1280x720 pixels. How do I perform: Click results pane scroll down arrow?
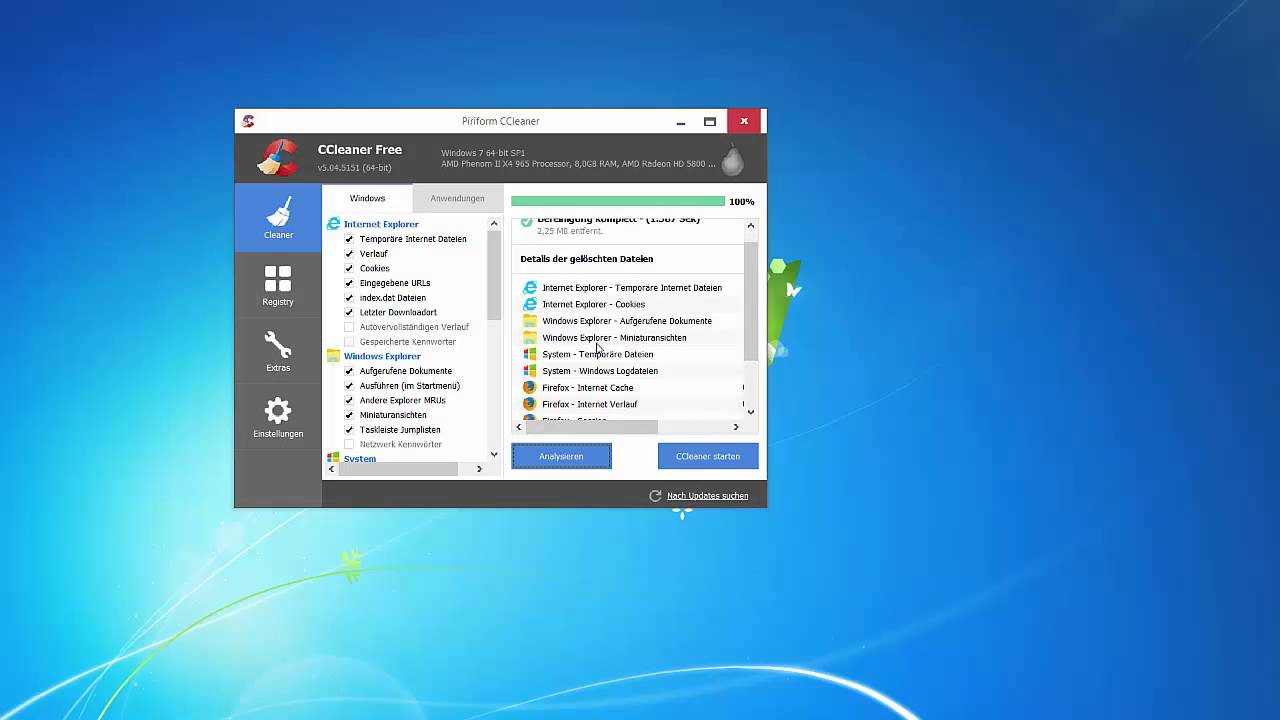[x=751, y=411]
